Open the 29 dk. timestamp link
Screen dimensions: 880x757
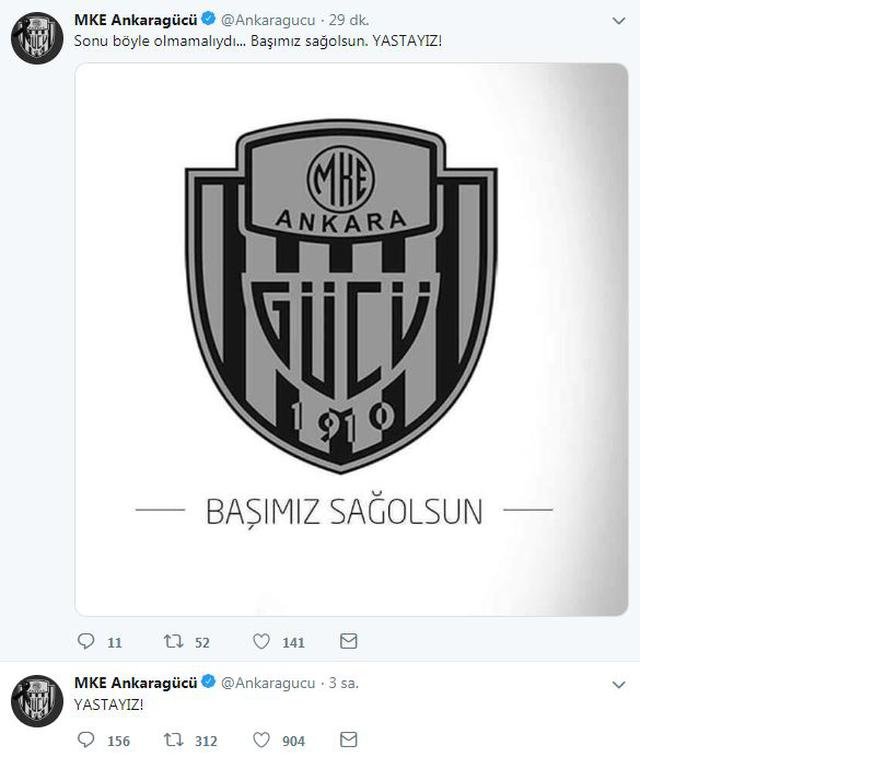pos(349,20)
